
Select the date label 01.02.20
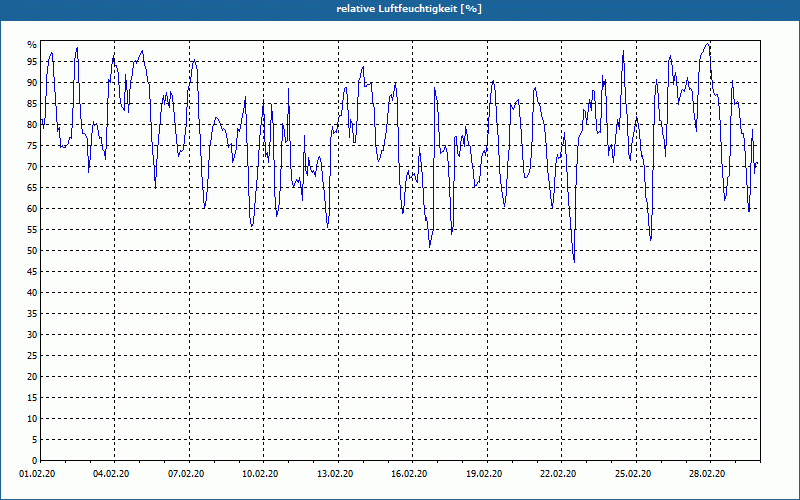[x=37, y=474]
